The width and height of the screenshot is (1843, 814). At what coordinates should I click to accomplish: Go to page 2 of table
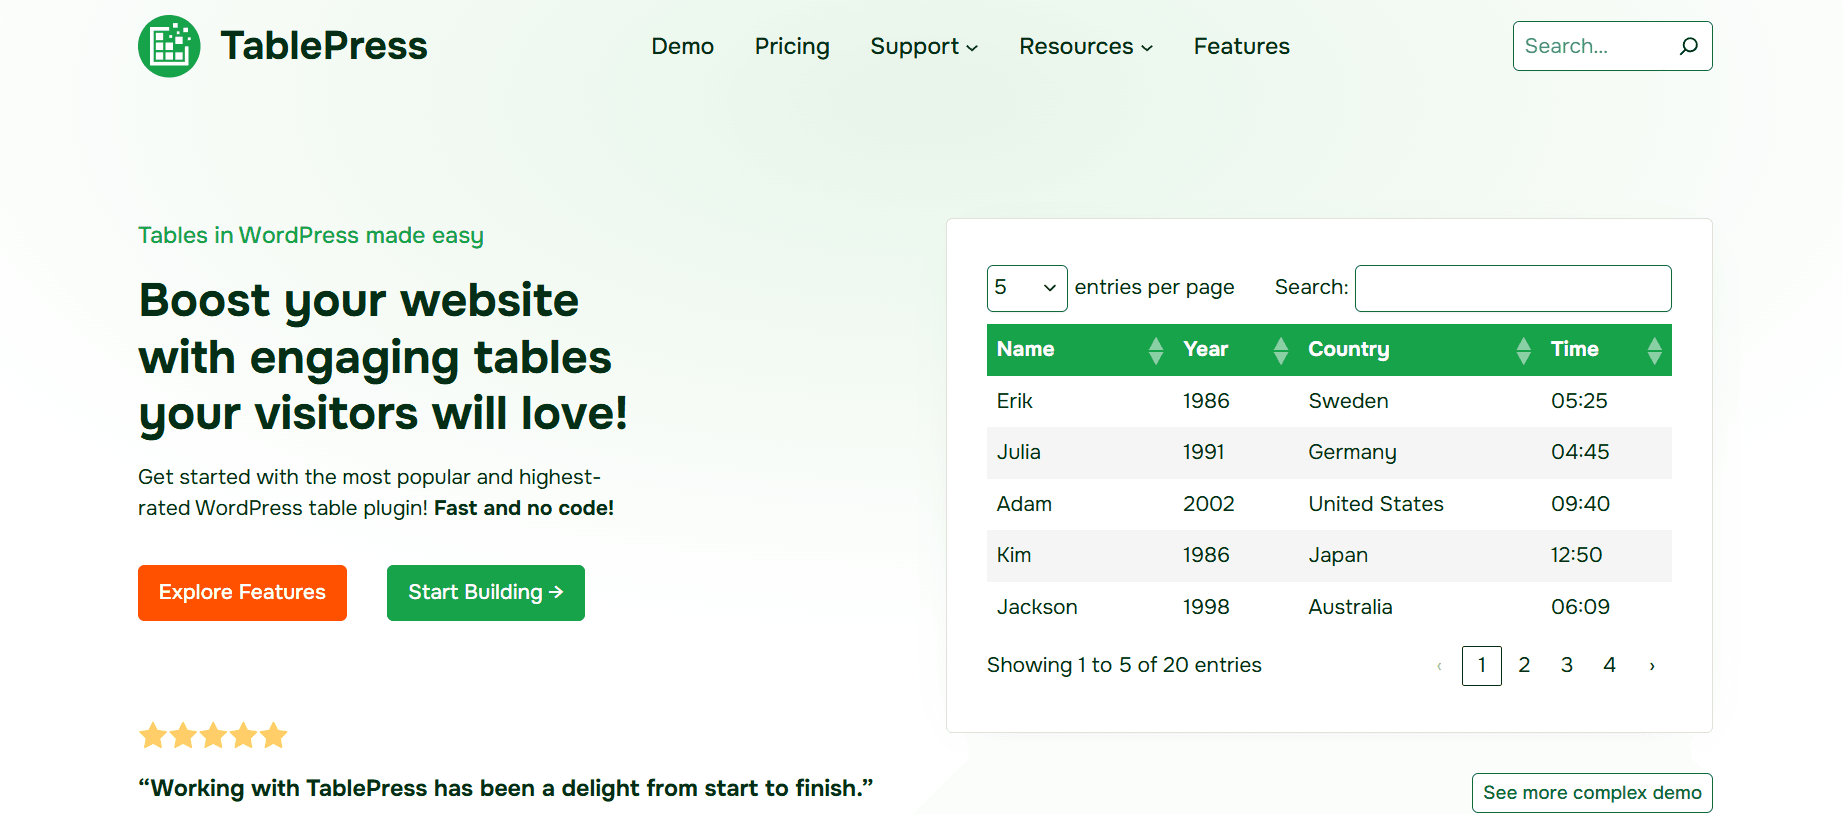pyautogui.click(x=1524, y=666)
